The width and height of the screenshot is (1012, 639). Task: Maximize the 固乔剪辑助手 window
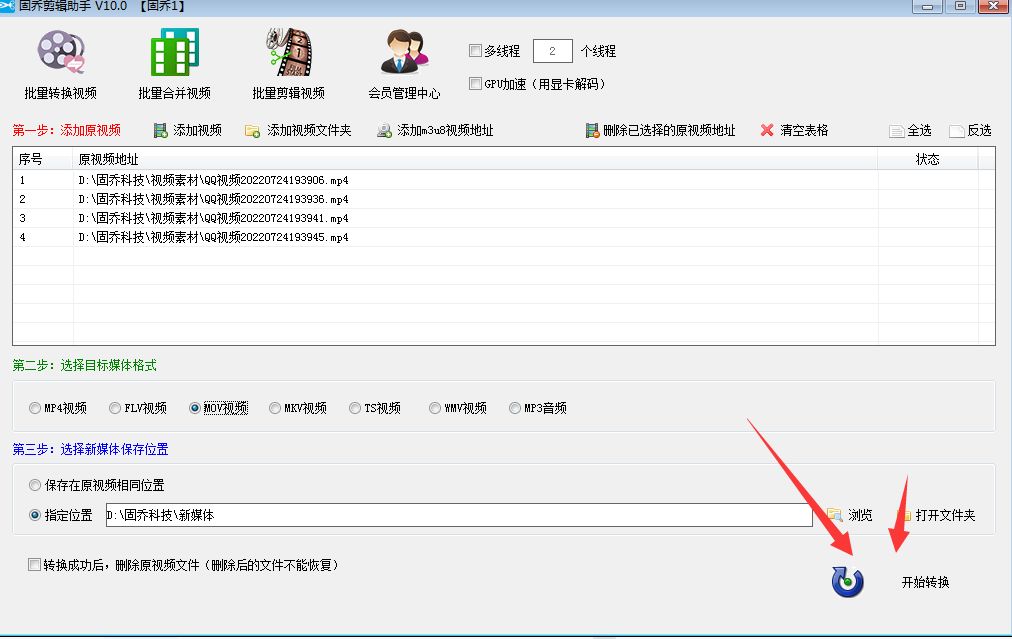(x=960, y=6)
